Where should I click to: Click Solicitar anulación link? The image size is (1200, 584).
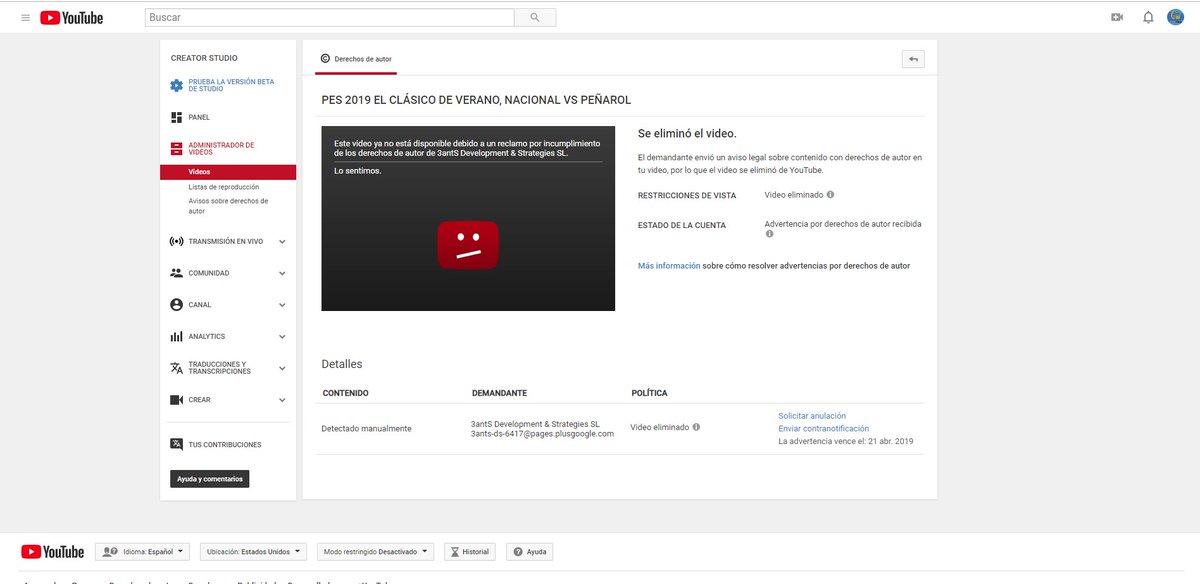tap(812, 416)
